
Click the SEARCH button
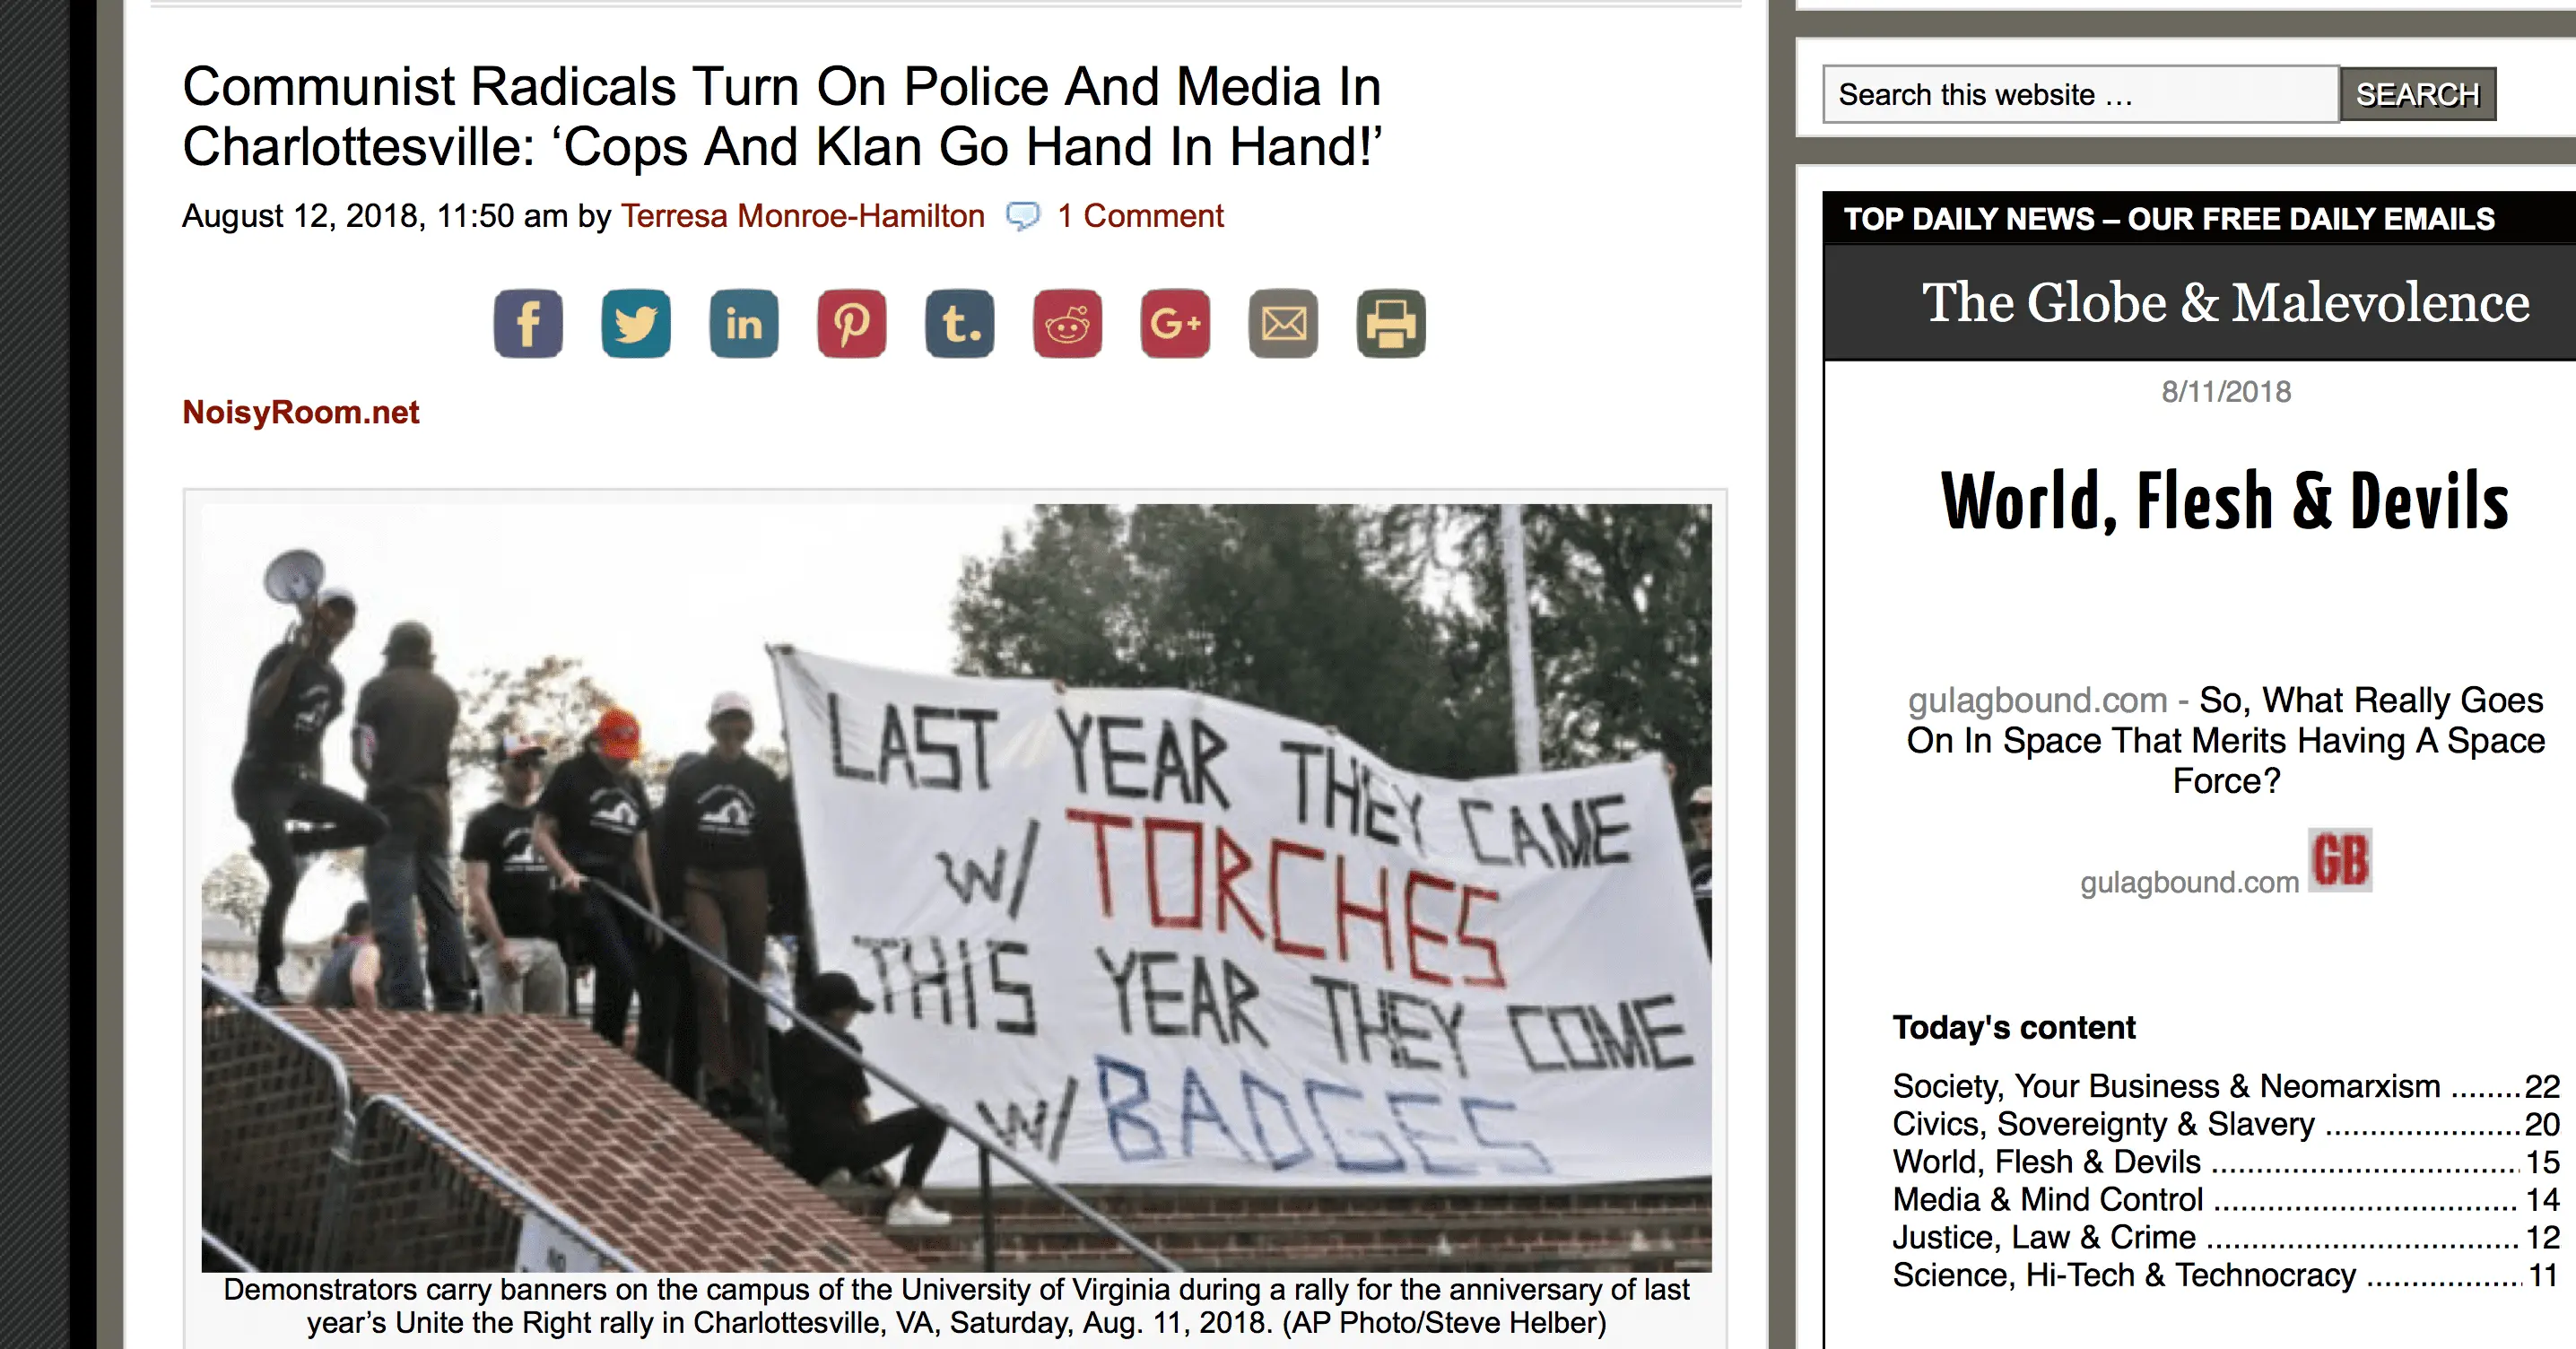pyautogui.click(x=2418, y=94)
